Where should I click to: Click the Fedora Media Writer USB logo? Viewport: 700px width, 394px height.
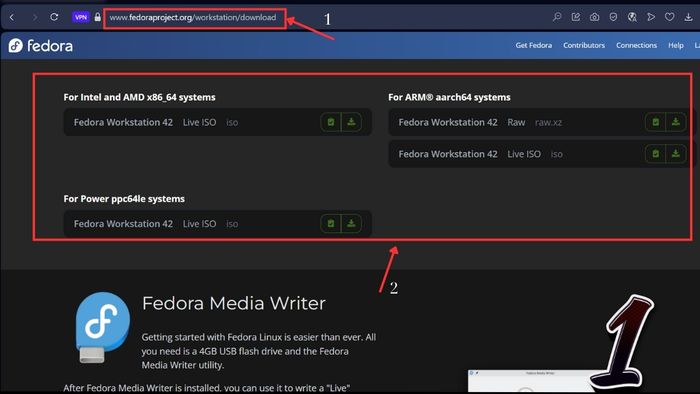(103, 327)
